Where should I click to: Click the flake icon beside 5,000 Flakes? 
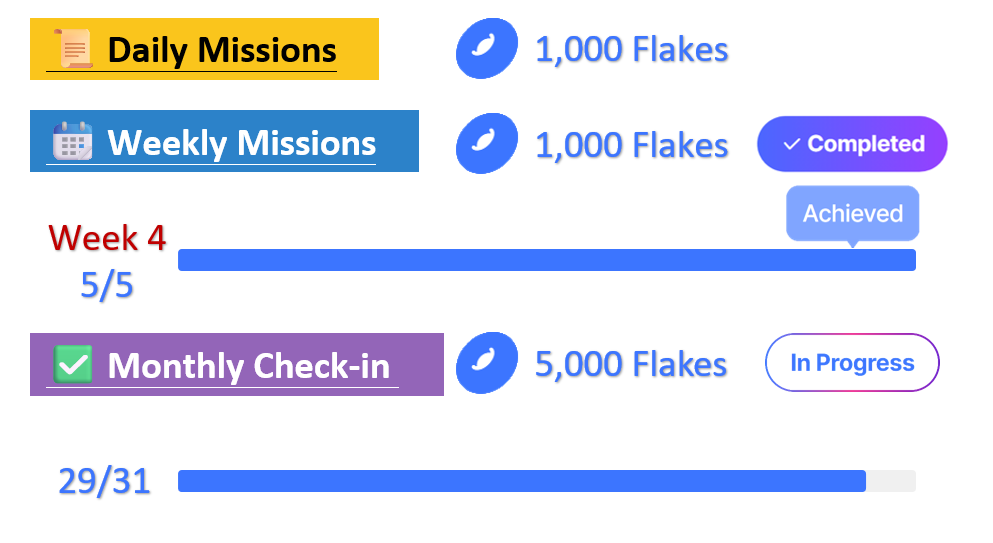tap(487, 363)
